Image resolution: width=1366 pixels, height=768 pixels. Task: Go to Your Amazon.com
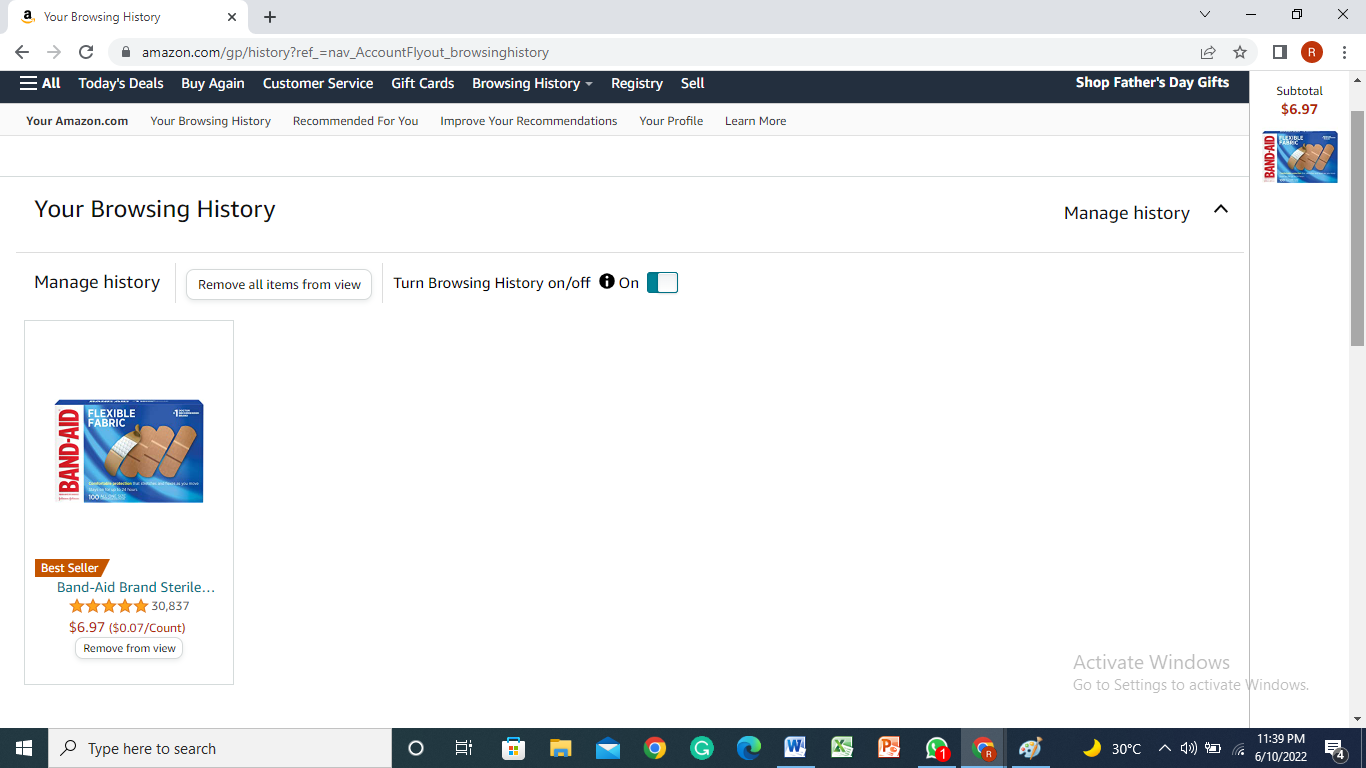pyautogui.click(x=77, y=121)
